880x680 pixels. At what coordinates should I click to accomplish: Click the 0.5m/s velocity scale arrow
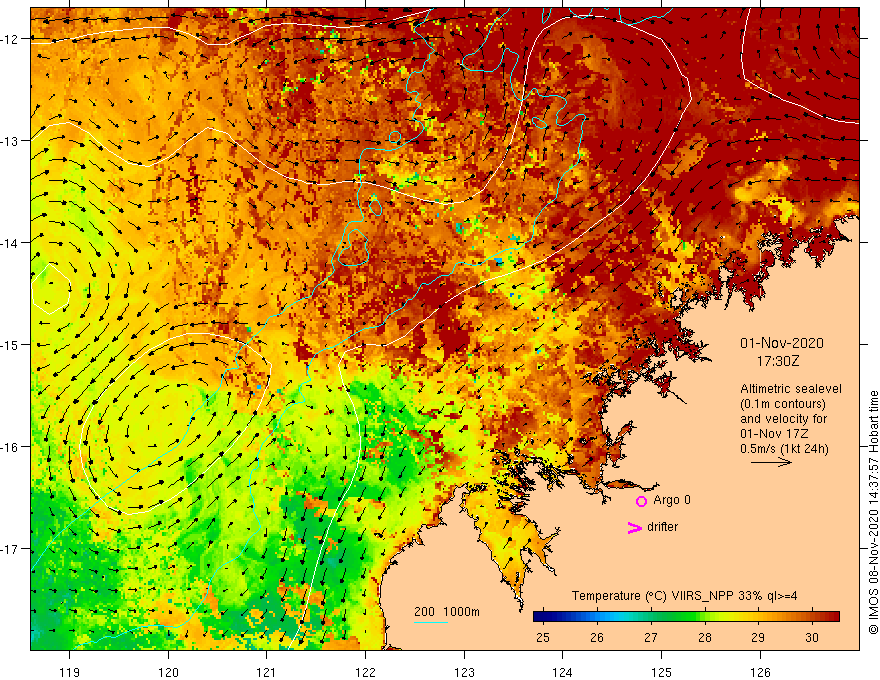[x=771, y=462]
